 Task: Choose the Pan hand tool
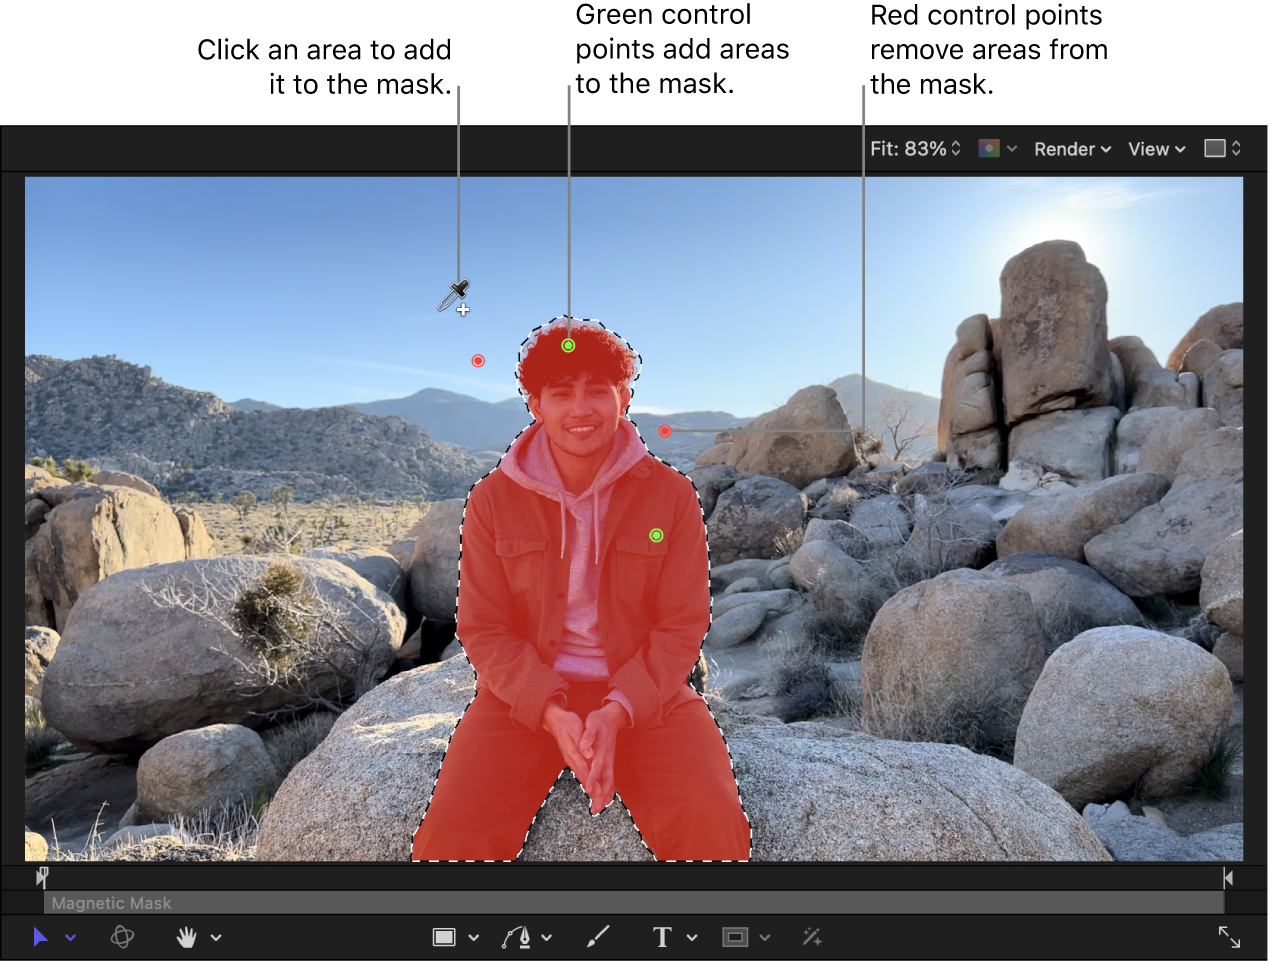(185, 937)
